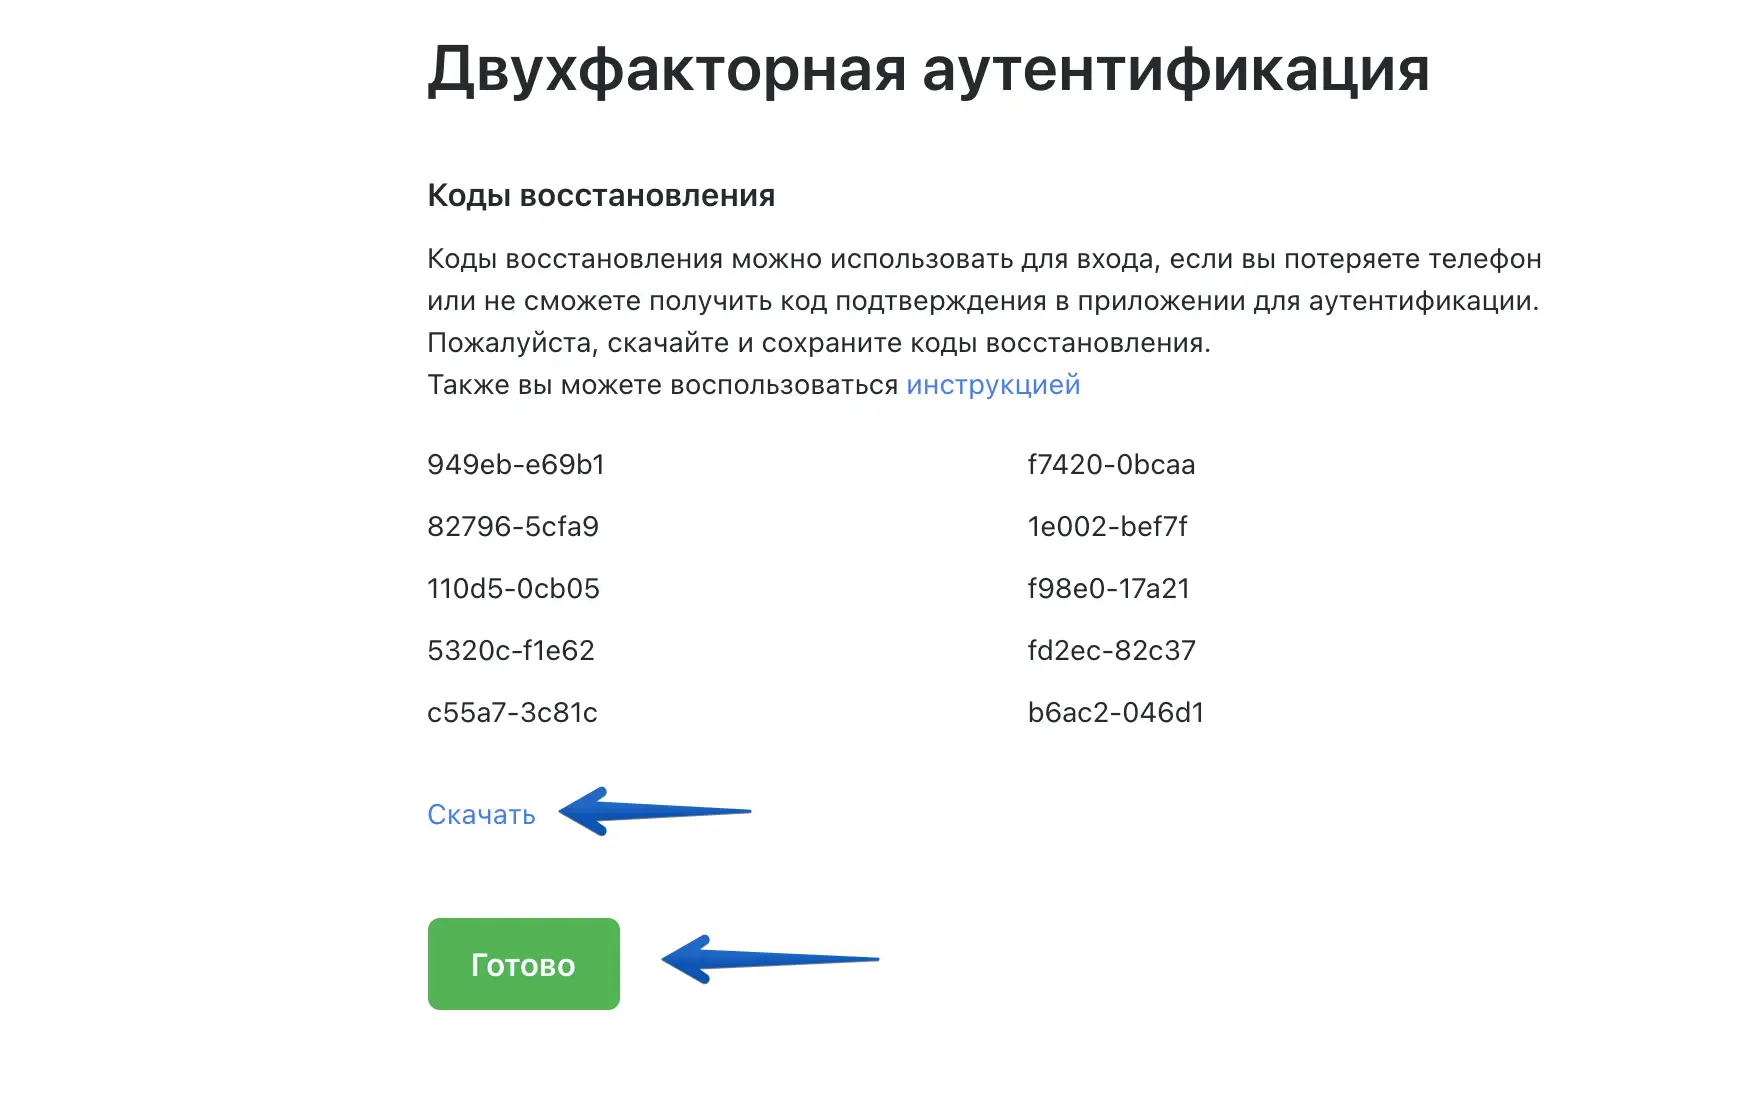Click the Двухфакторная аутентификация page title
Image resolution: width=1760 pixels, height=1112 pixels.
tap(928, 70)
